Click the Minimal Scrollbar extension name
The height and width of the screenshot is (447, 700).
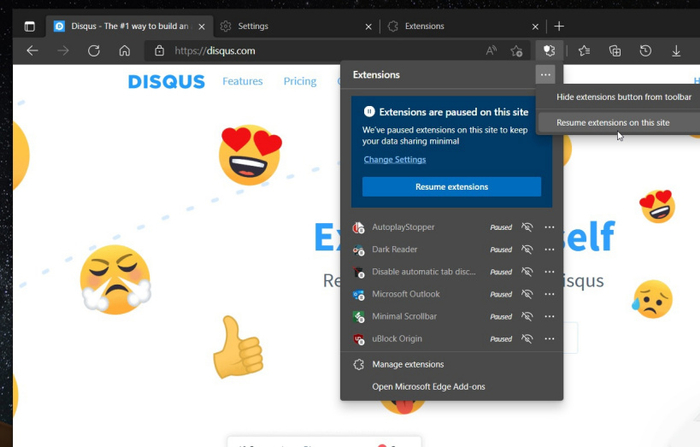(x=404, y=317)
